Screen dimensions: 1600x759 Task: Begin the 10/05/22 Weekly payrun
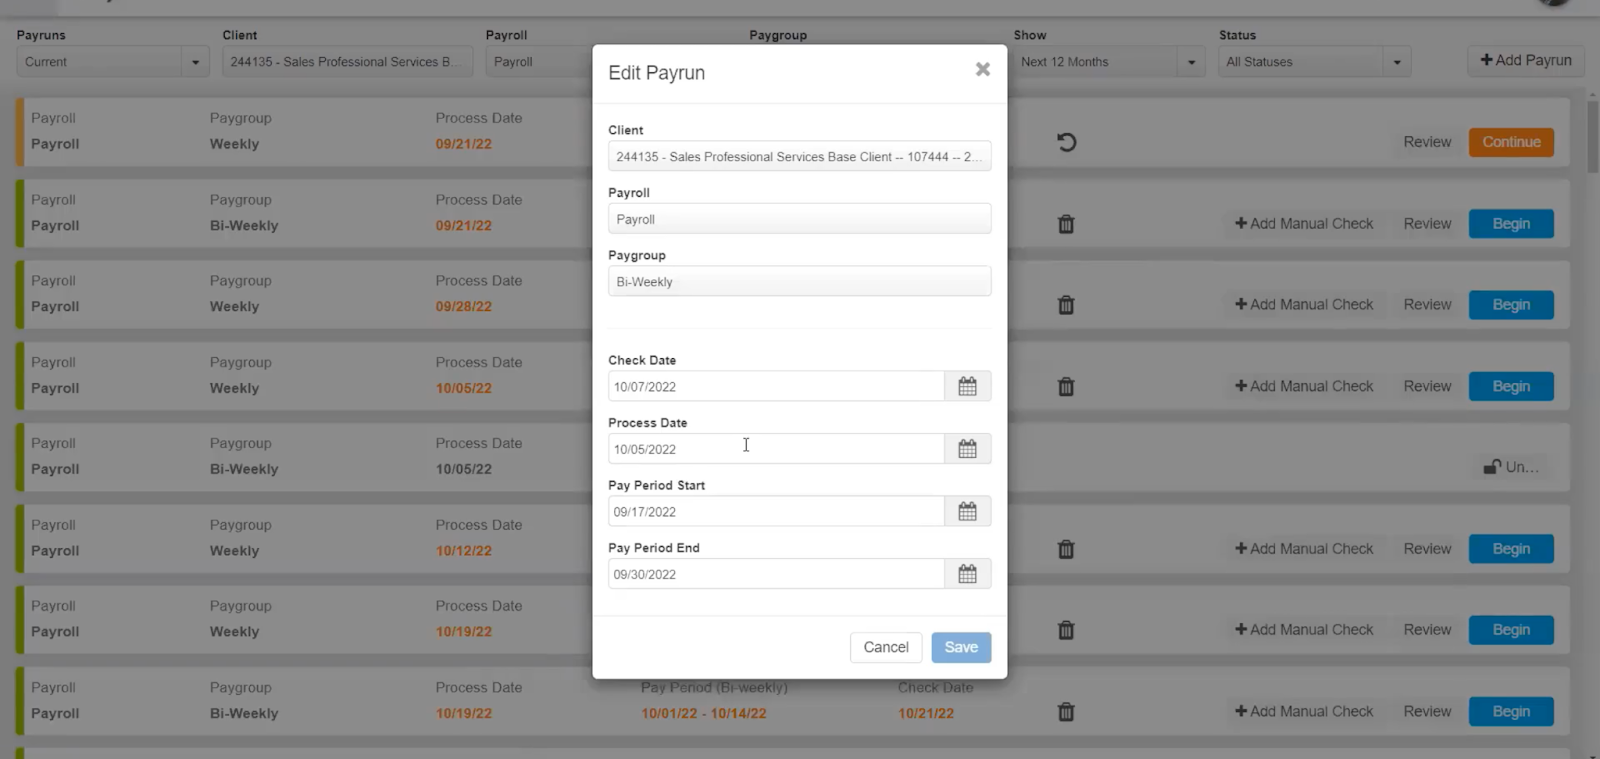pyautogui.click(x=1511, y=386)
